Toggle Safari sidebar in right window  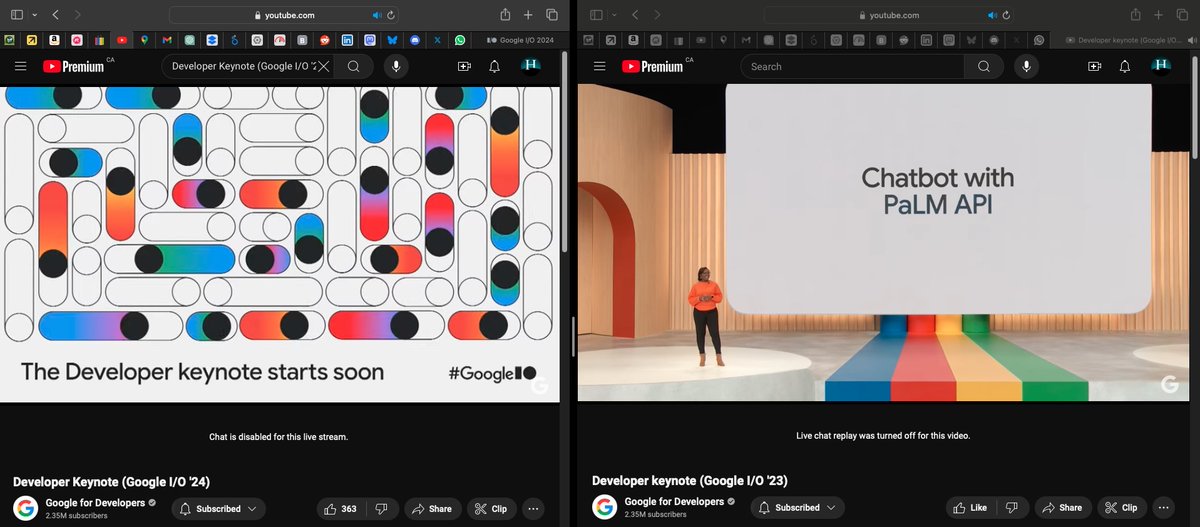[x=597, y=15]
